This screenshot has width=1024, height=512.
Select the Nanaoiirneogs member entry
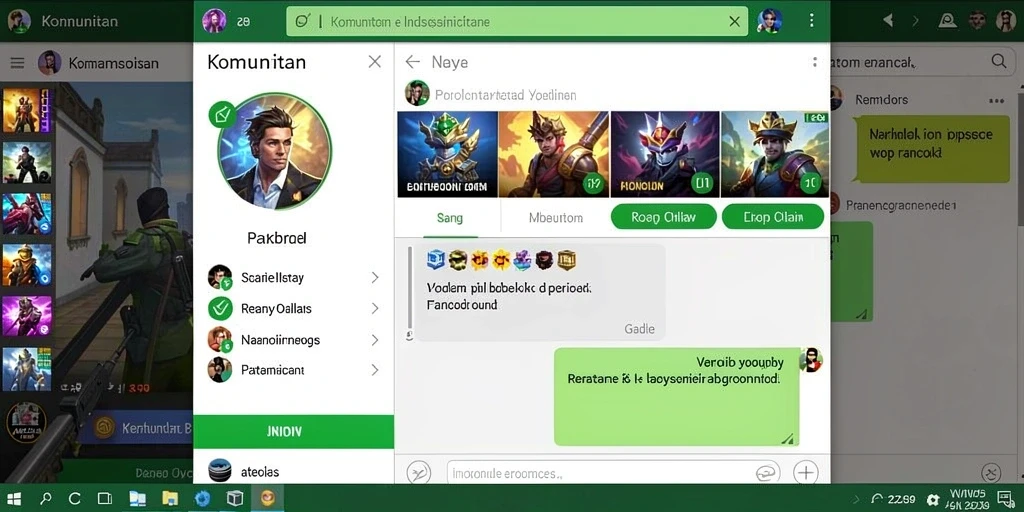pos(293,340)
